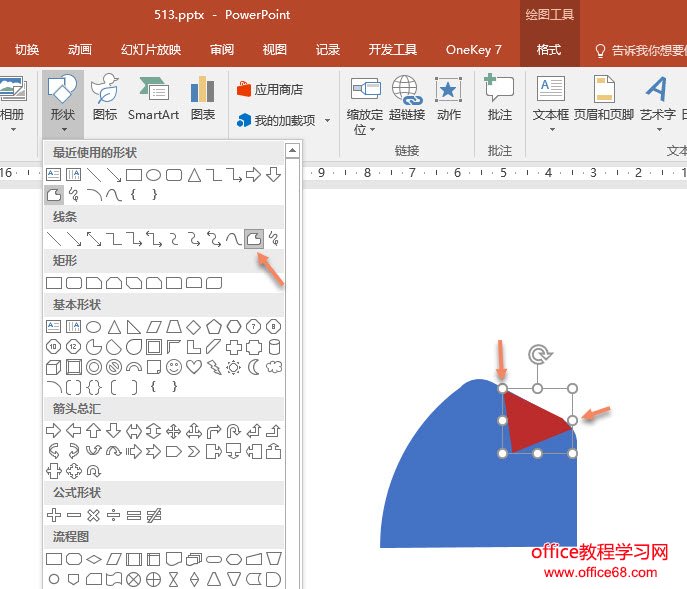Click the SmartArt icon in ribbon
687x589 pixels.
click(153, 98)
